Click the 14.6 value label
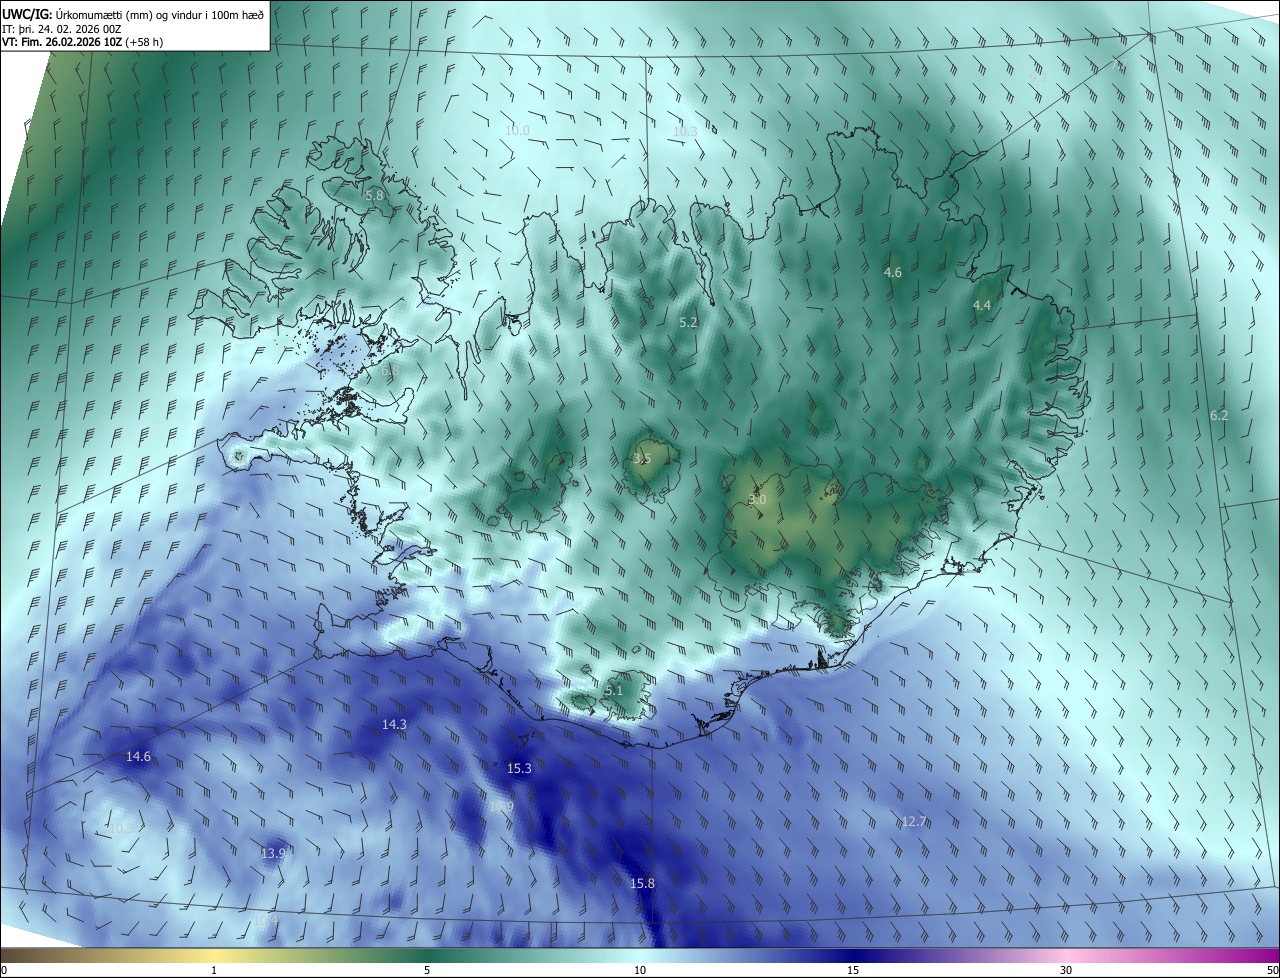 click(x=138, y=757)
